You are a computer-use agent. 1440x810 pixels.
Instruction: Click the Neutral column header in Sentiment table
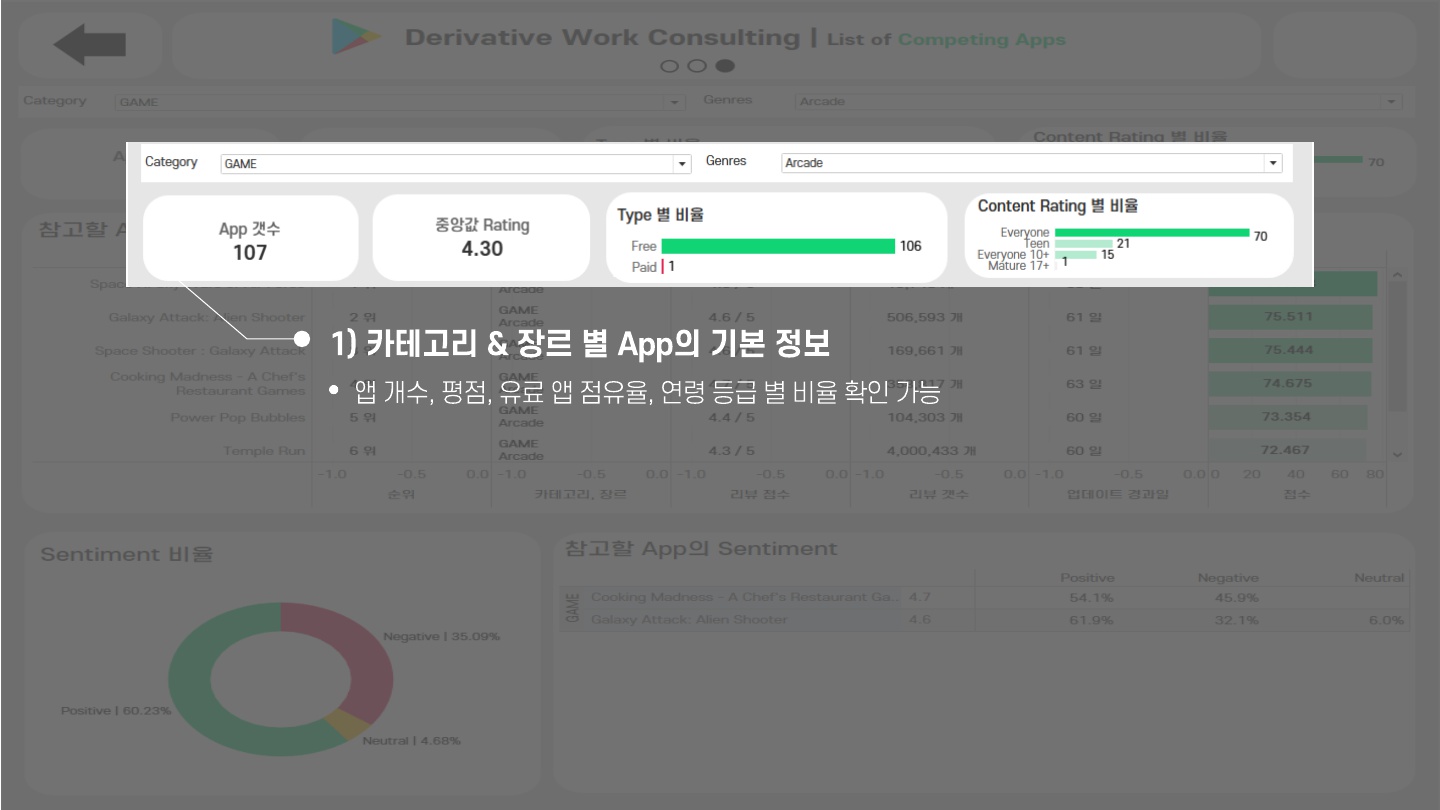pyautogui.click(x=1379, y=578)
